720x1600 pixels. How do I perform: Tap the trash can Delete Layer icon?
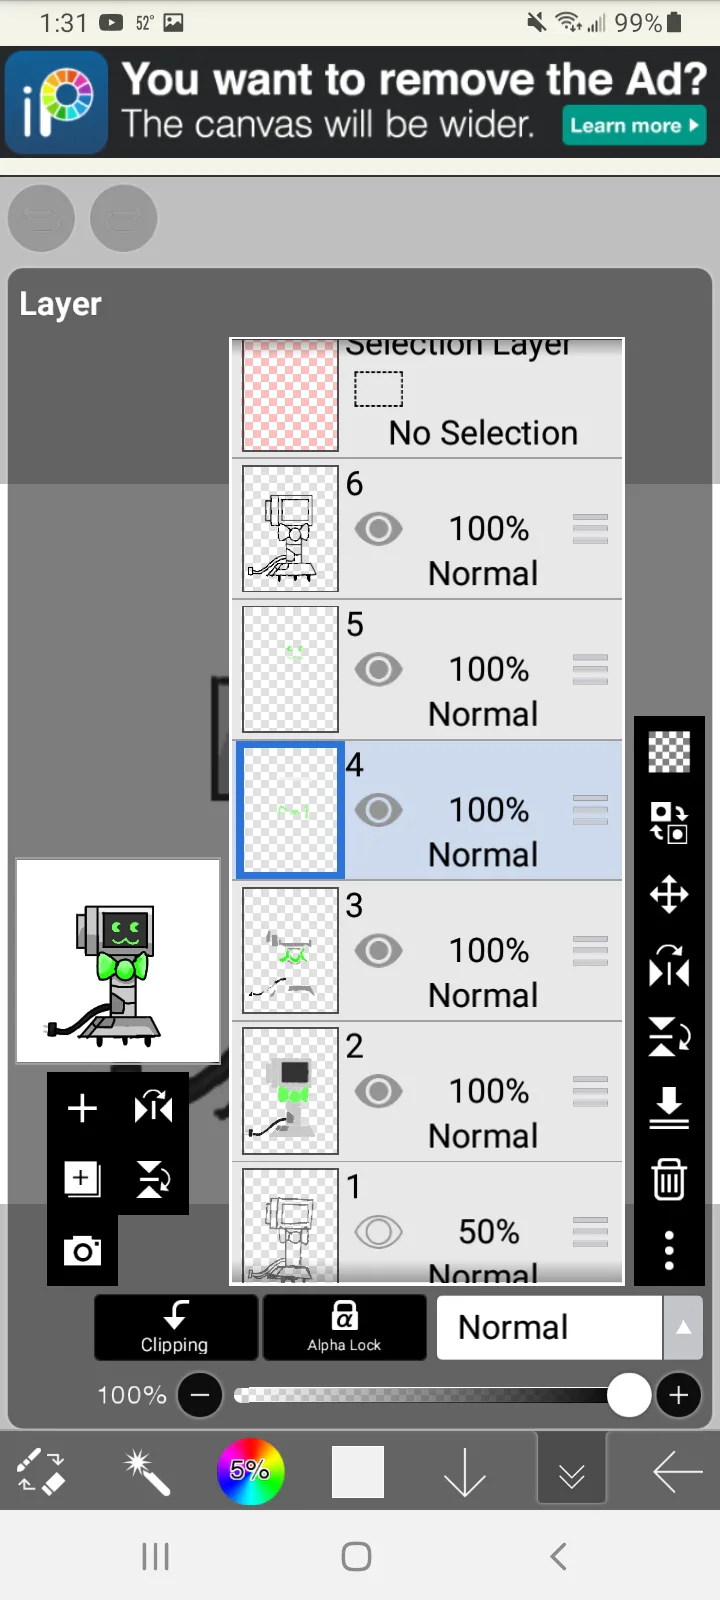[669, 1179]
